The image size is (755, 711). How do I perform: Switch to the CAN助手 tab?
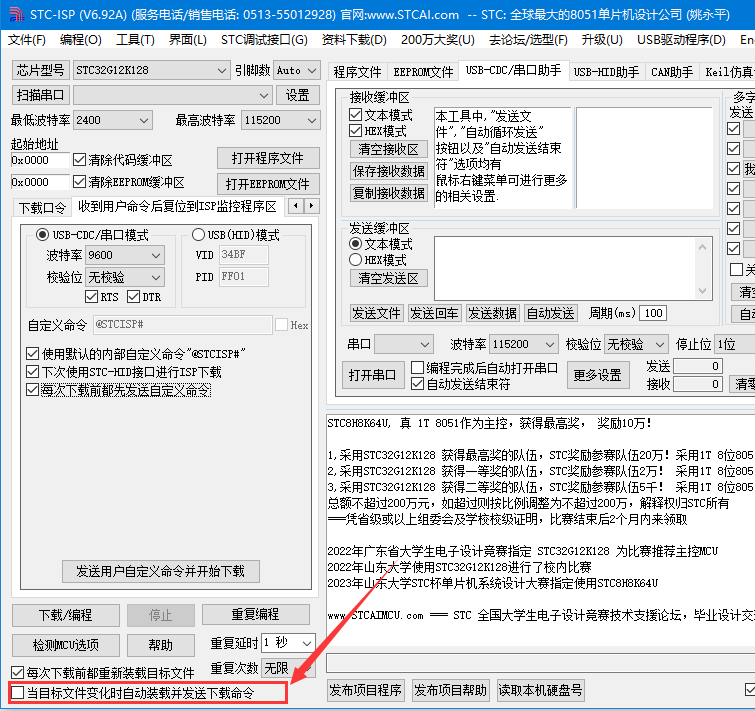click(672, 72)
